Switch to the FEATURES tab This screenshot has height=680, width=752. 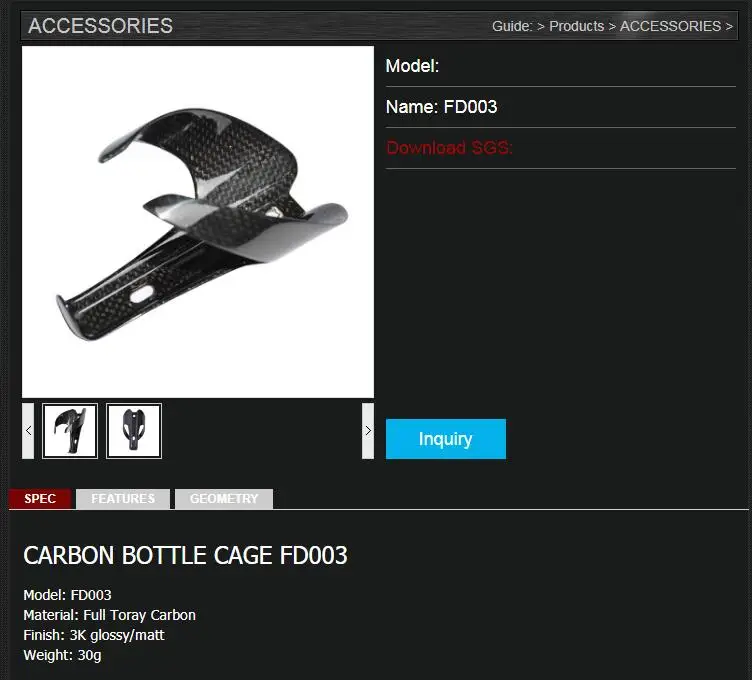123,499
